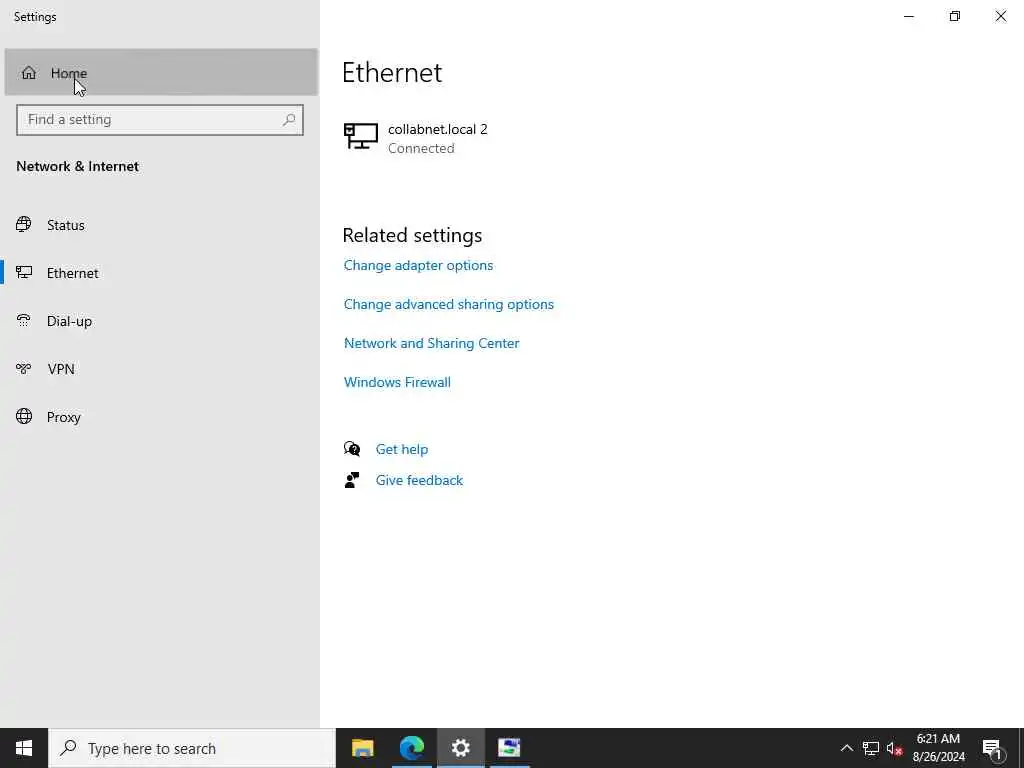
Task: Open Proxy settings
Action: [160, 417]
